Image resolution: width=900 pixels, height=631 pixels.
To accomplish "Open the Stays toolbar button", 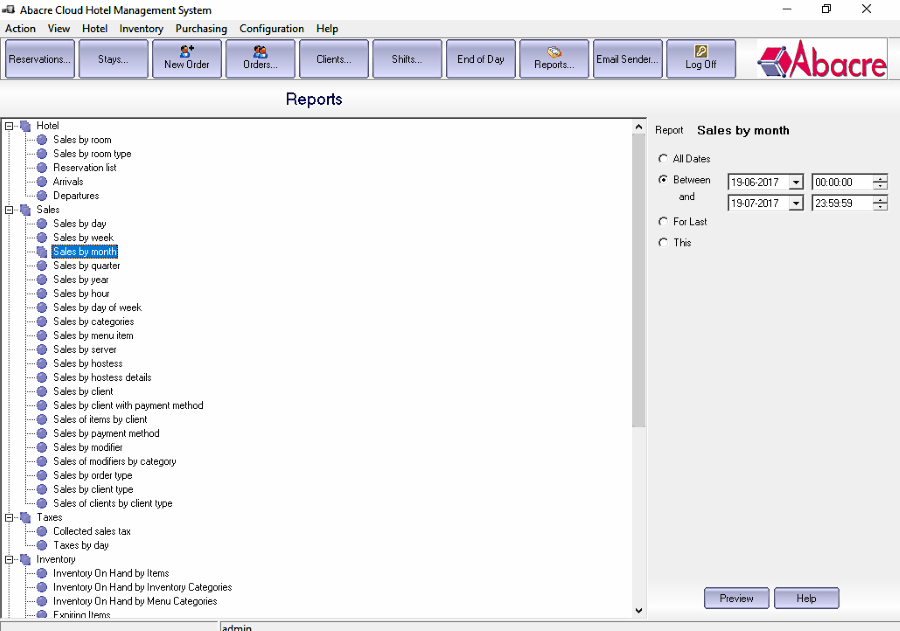I will pos(113,59).
